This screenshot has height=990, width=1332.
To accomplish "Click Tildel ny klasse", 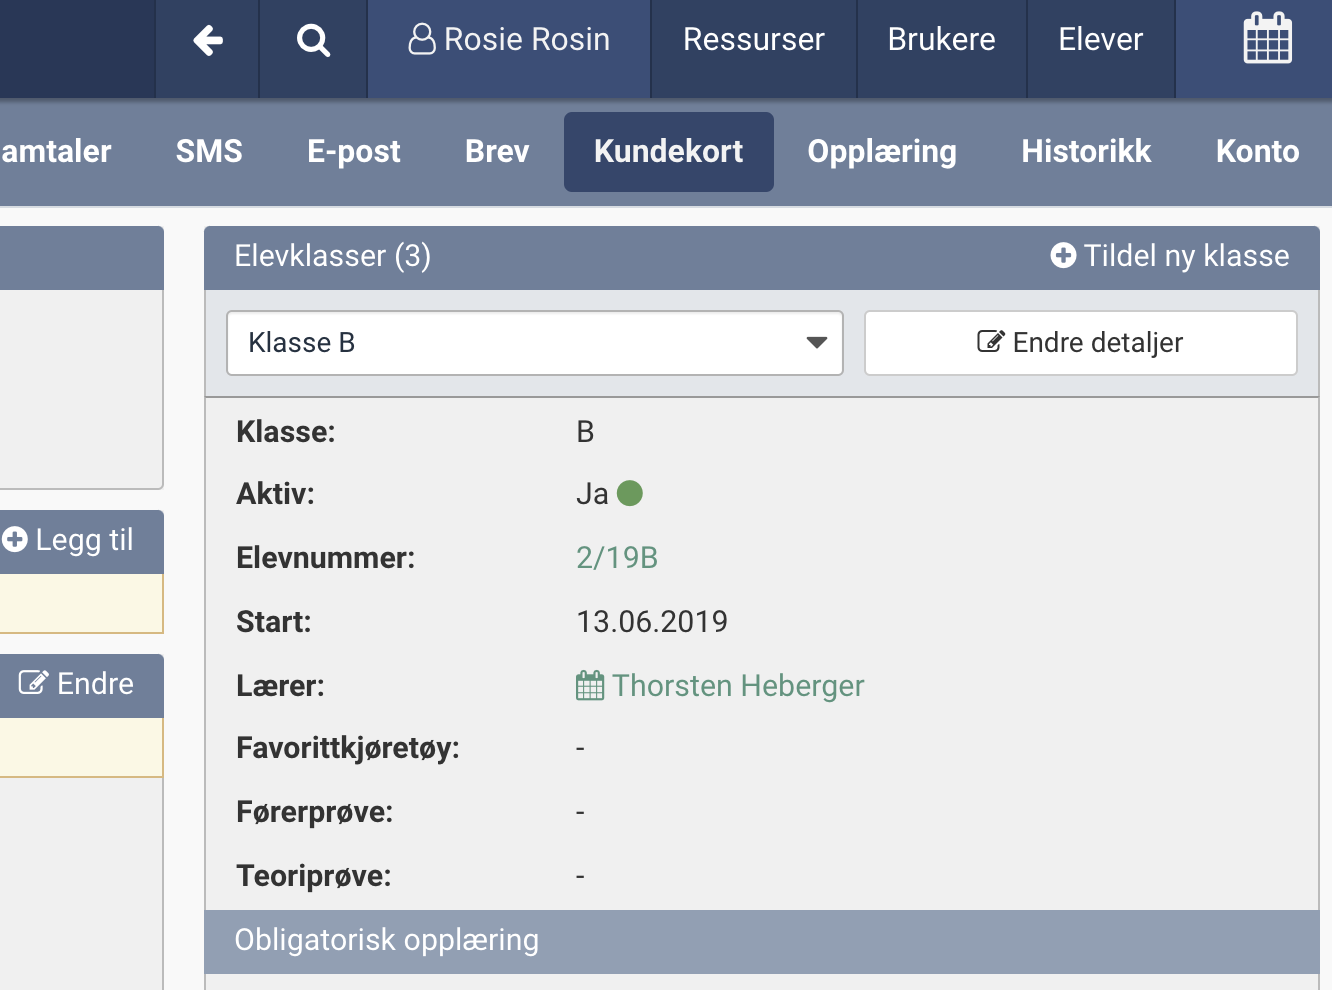I will (1169, 256).
